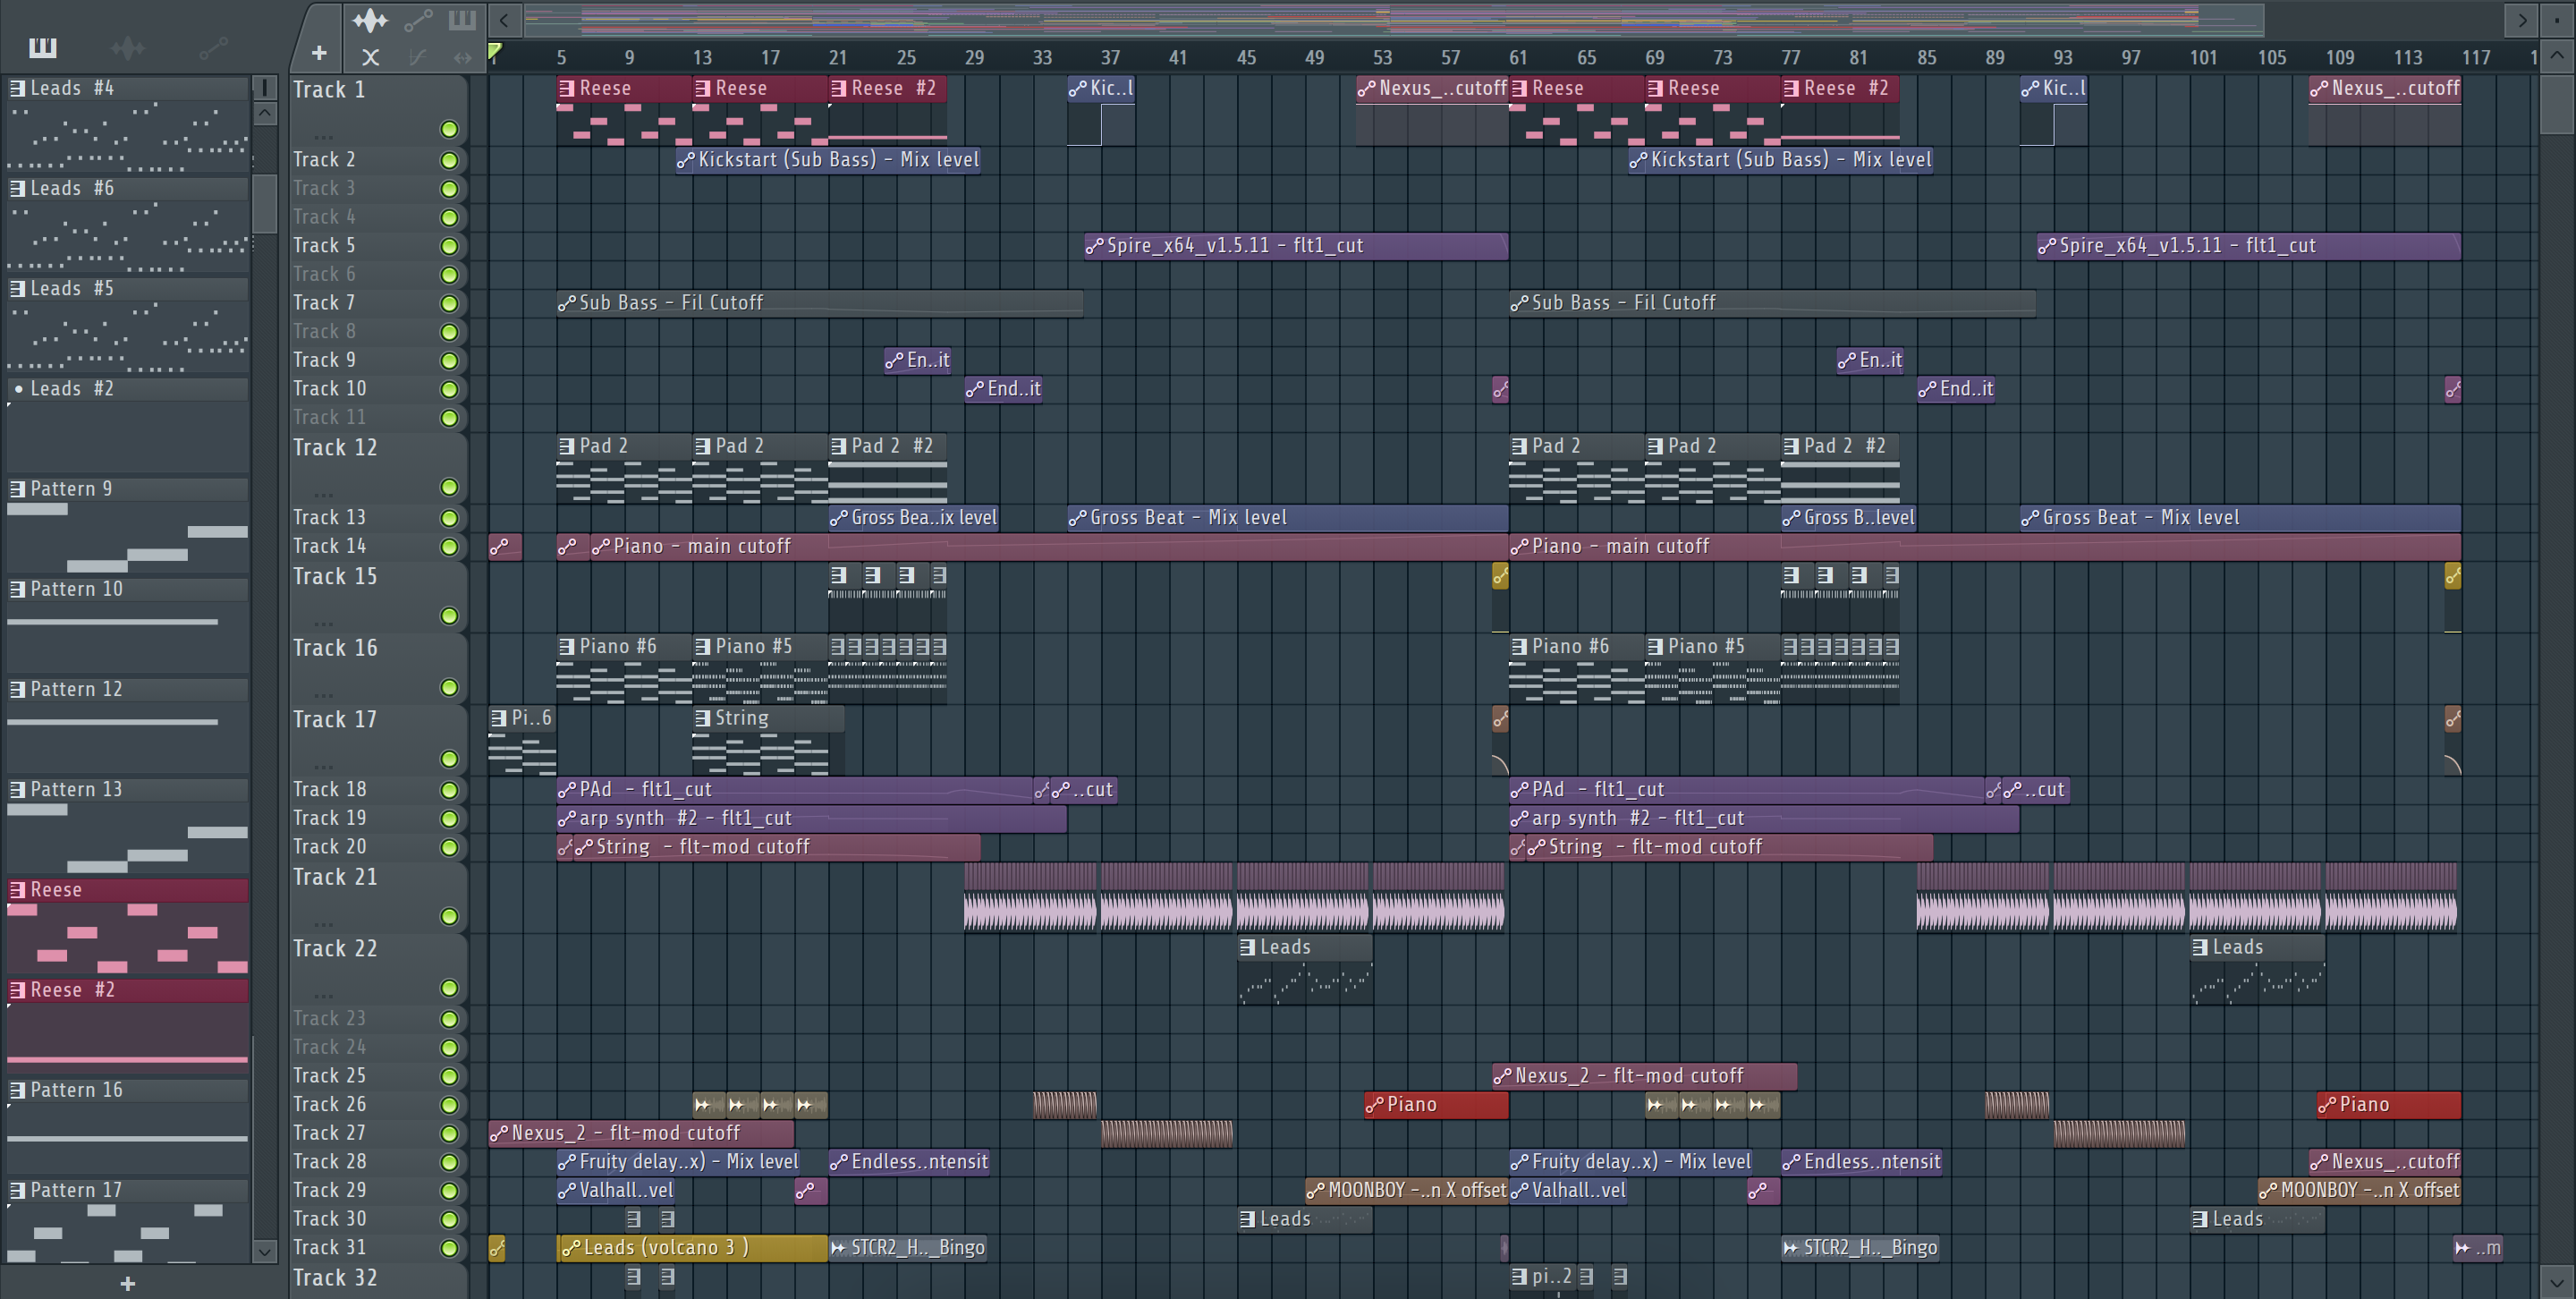Image resolution: width=2576 pixels, height=1299 pixels.
Task: Click the Track 22 header label
Action: tap(335, 948)
